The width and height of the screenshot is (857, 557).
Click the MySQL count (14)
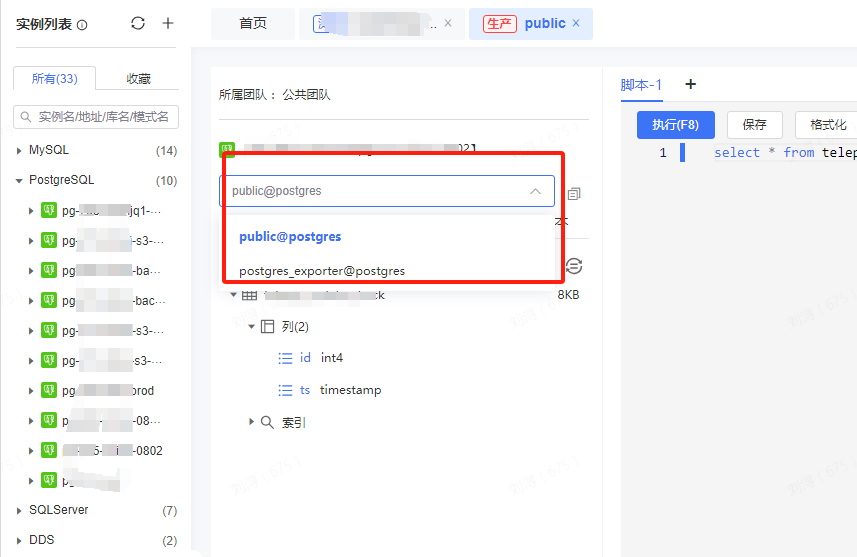(x=166, y=150)
